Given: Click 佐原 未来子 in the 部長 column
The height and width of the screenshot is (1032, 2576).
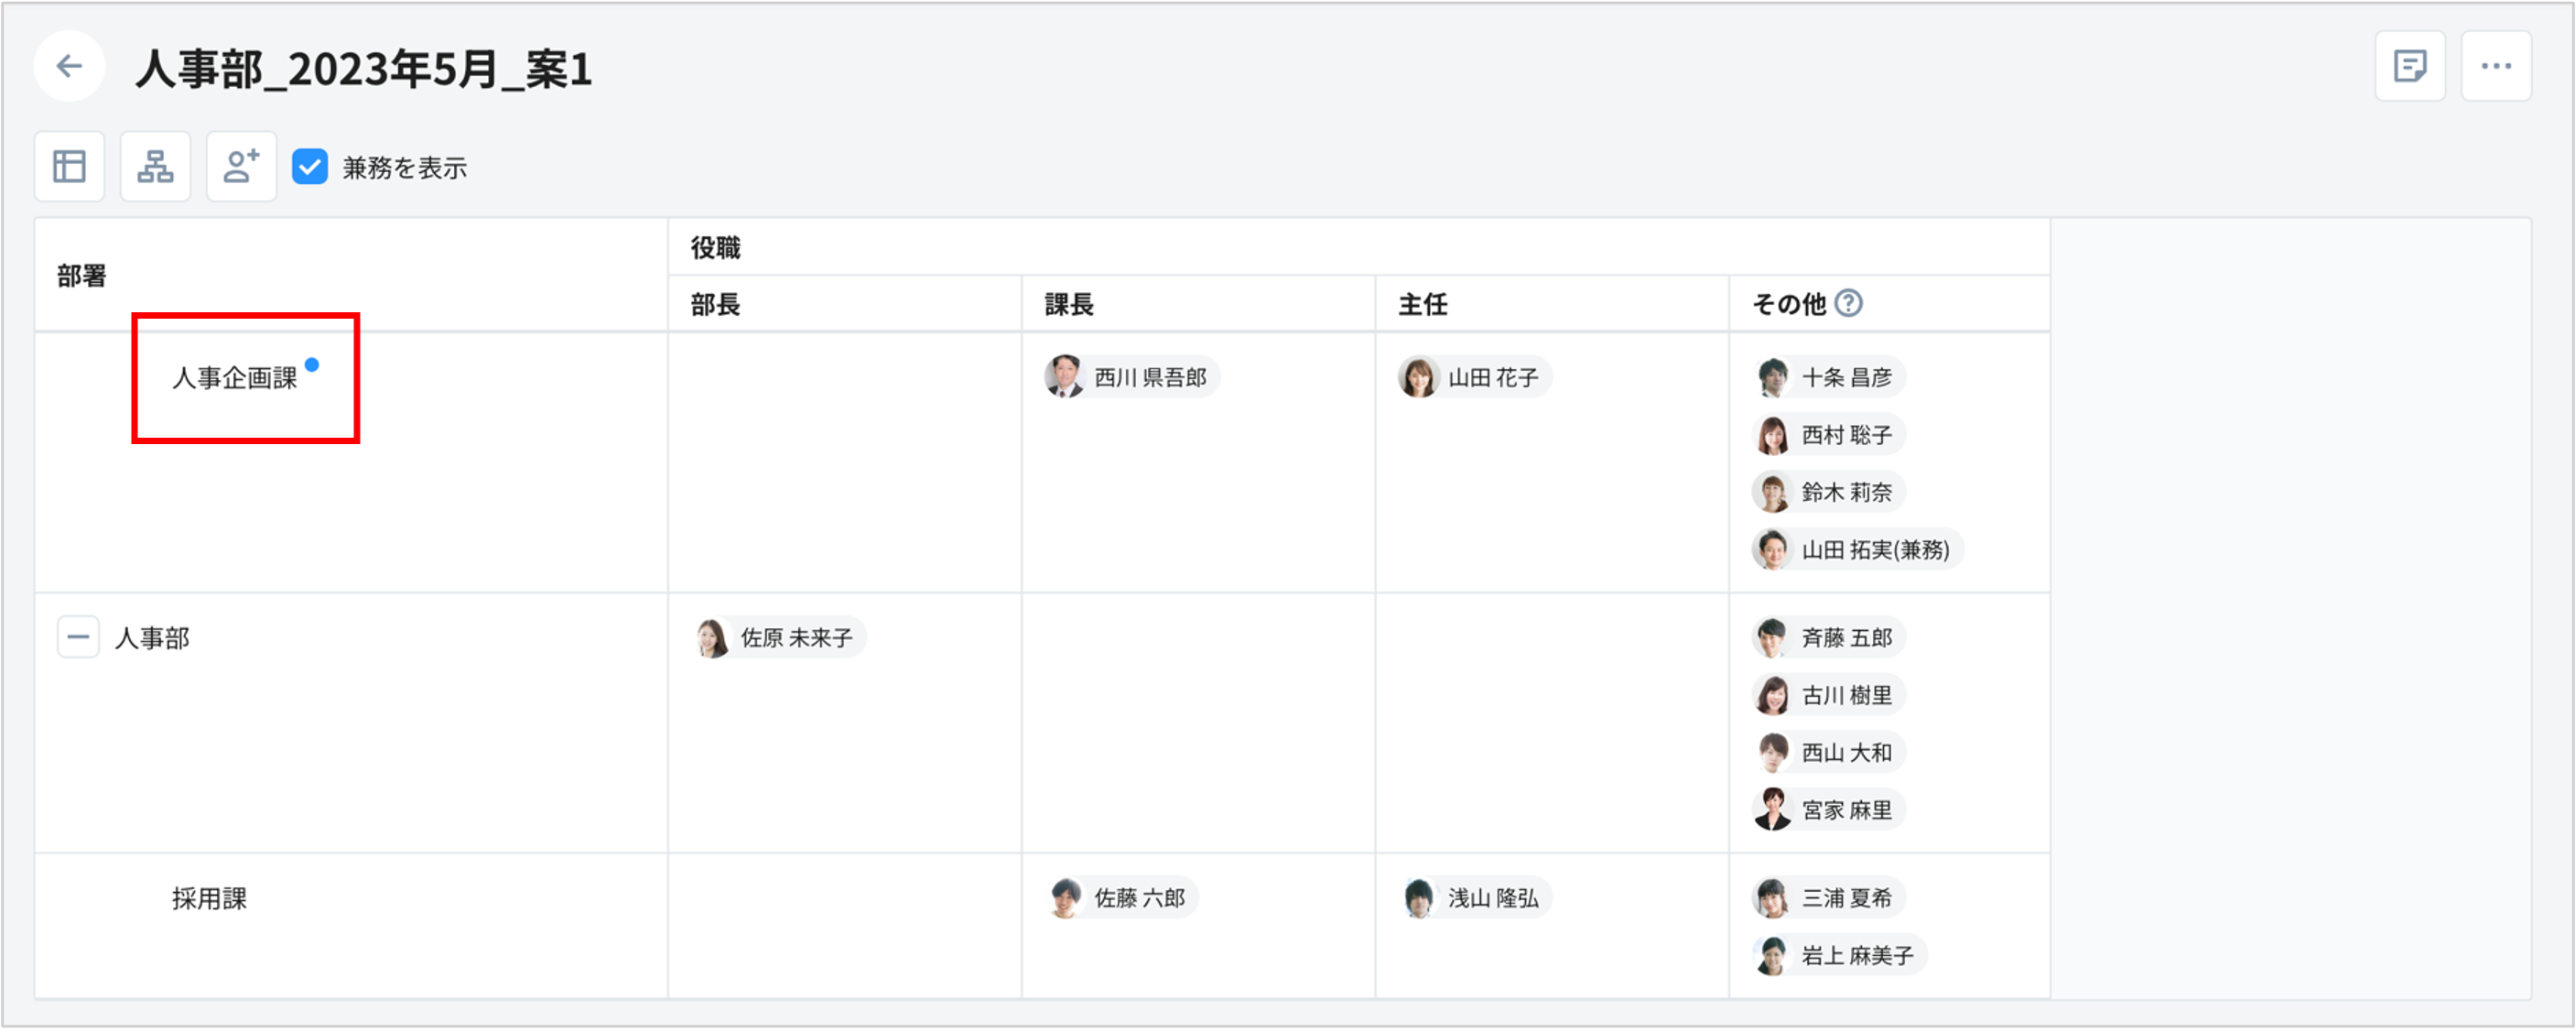Looking at the screenshot, I should coord(778,637).
